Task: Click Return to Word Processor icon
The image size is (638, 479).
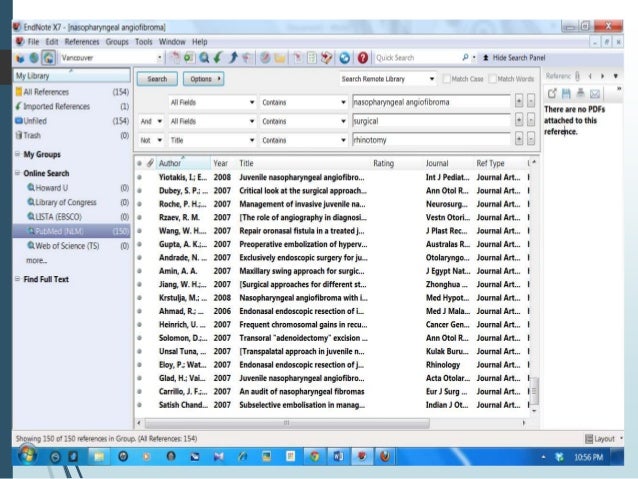Action: pos(326,58)
